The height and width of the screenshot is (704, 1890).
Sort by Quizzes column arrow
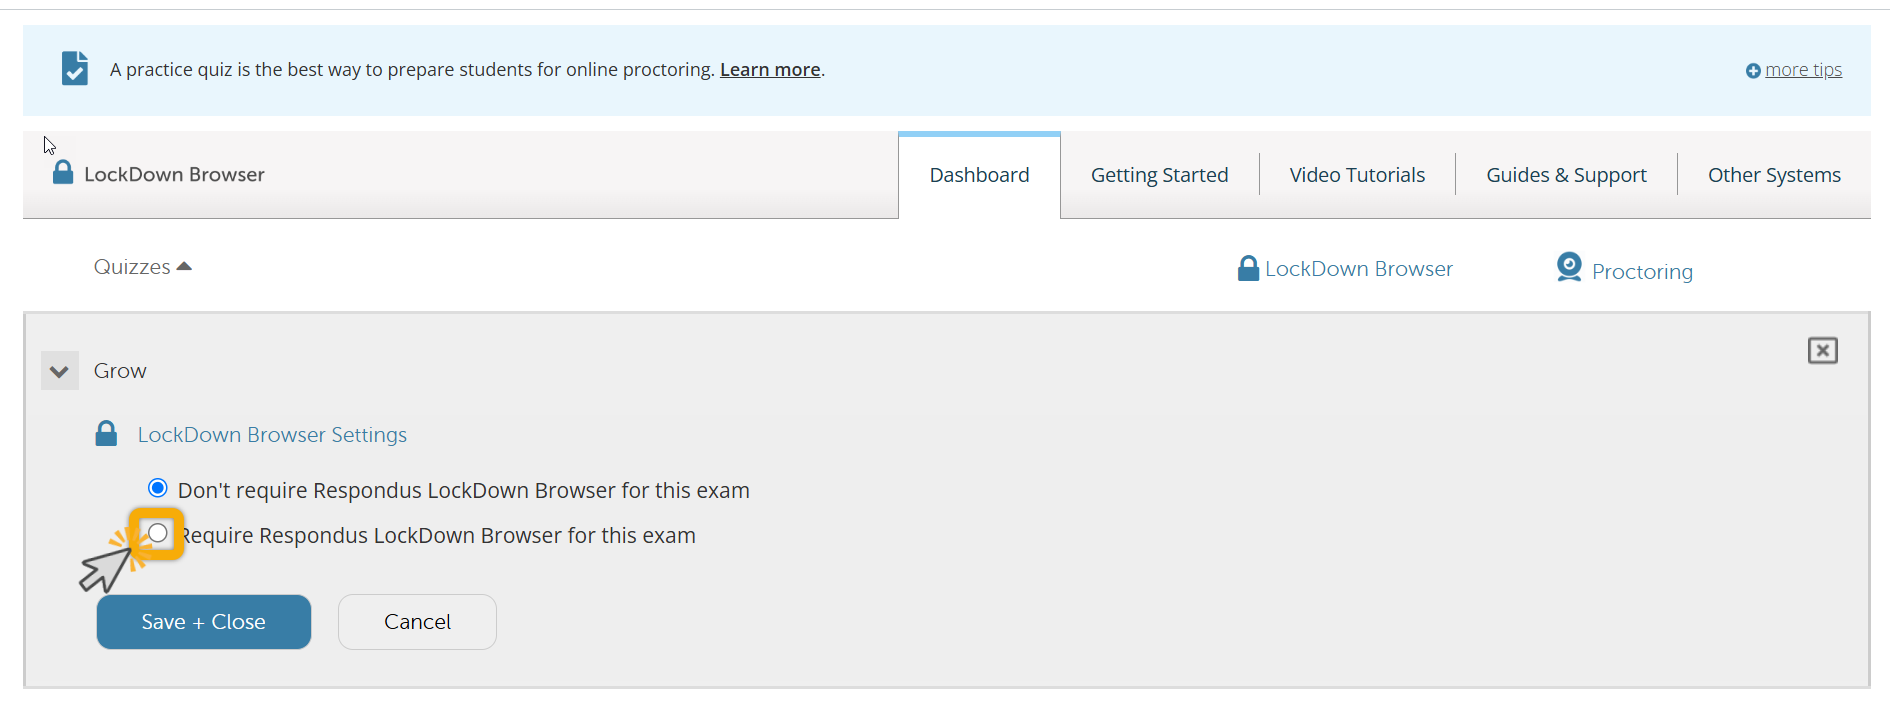pos(184,266)
